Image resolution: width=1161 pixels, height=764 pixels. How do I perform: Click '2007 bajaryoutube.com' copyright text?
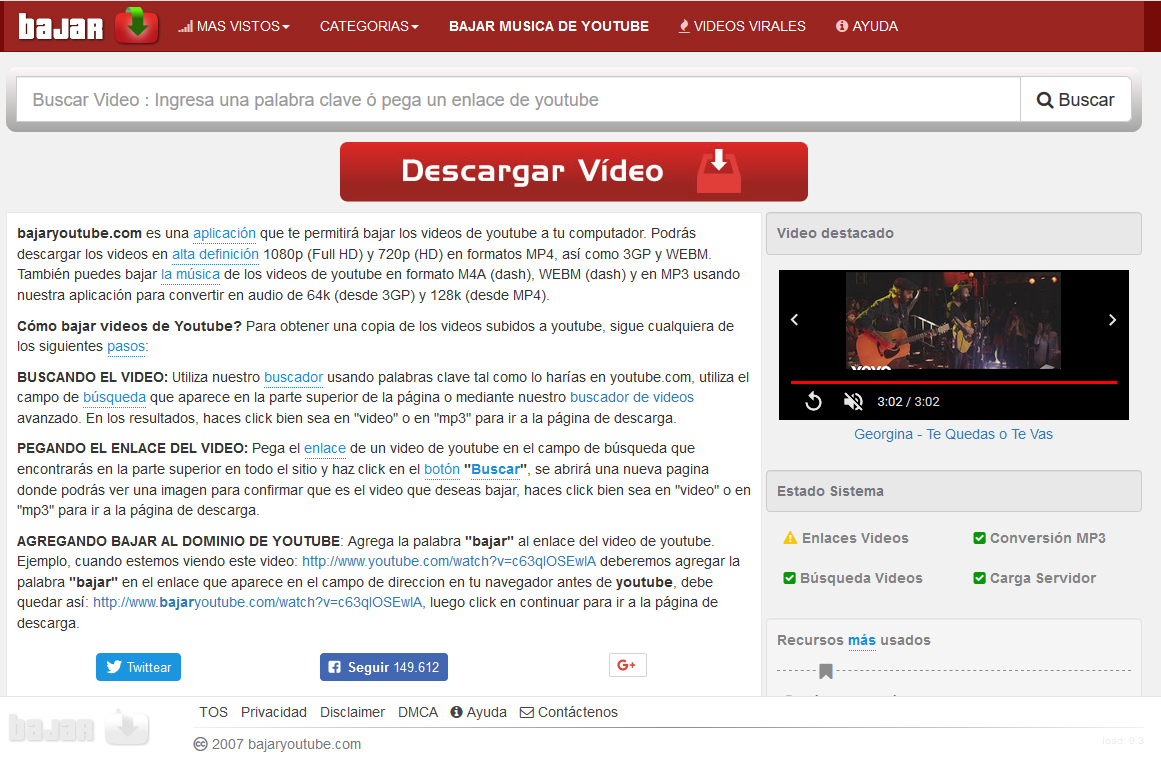click(x=286, y=744)
